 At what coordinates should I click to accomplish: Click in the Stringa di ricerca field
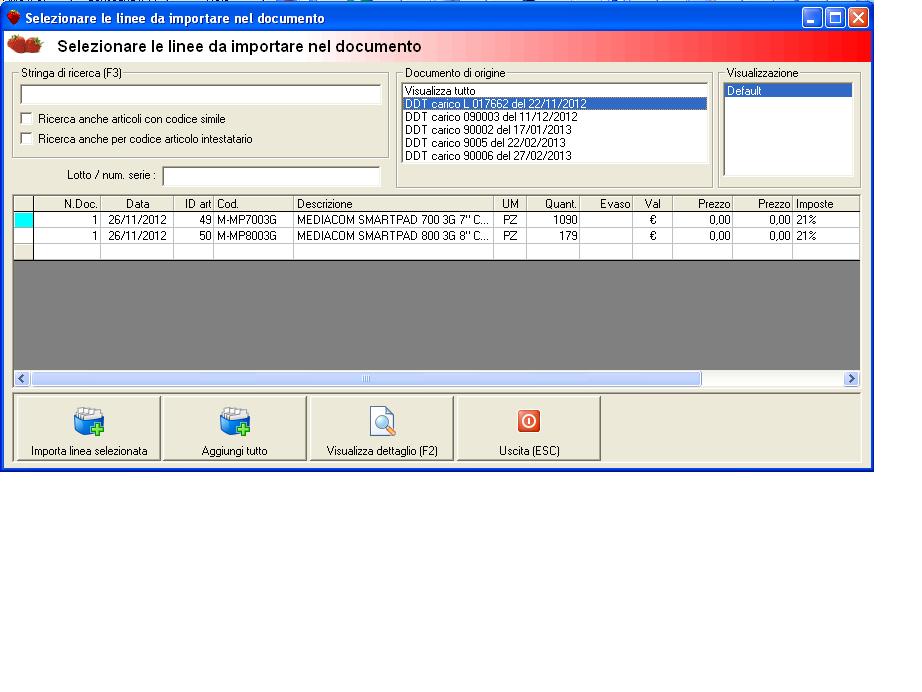[x=200, y=95]
